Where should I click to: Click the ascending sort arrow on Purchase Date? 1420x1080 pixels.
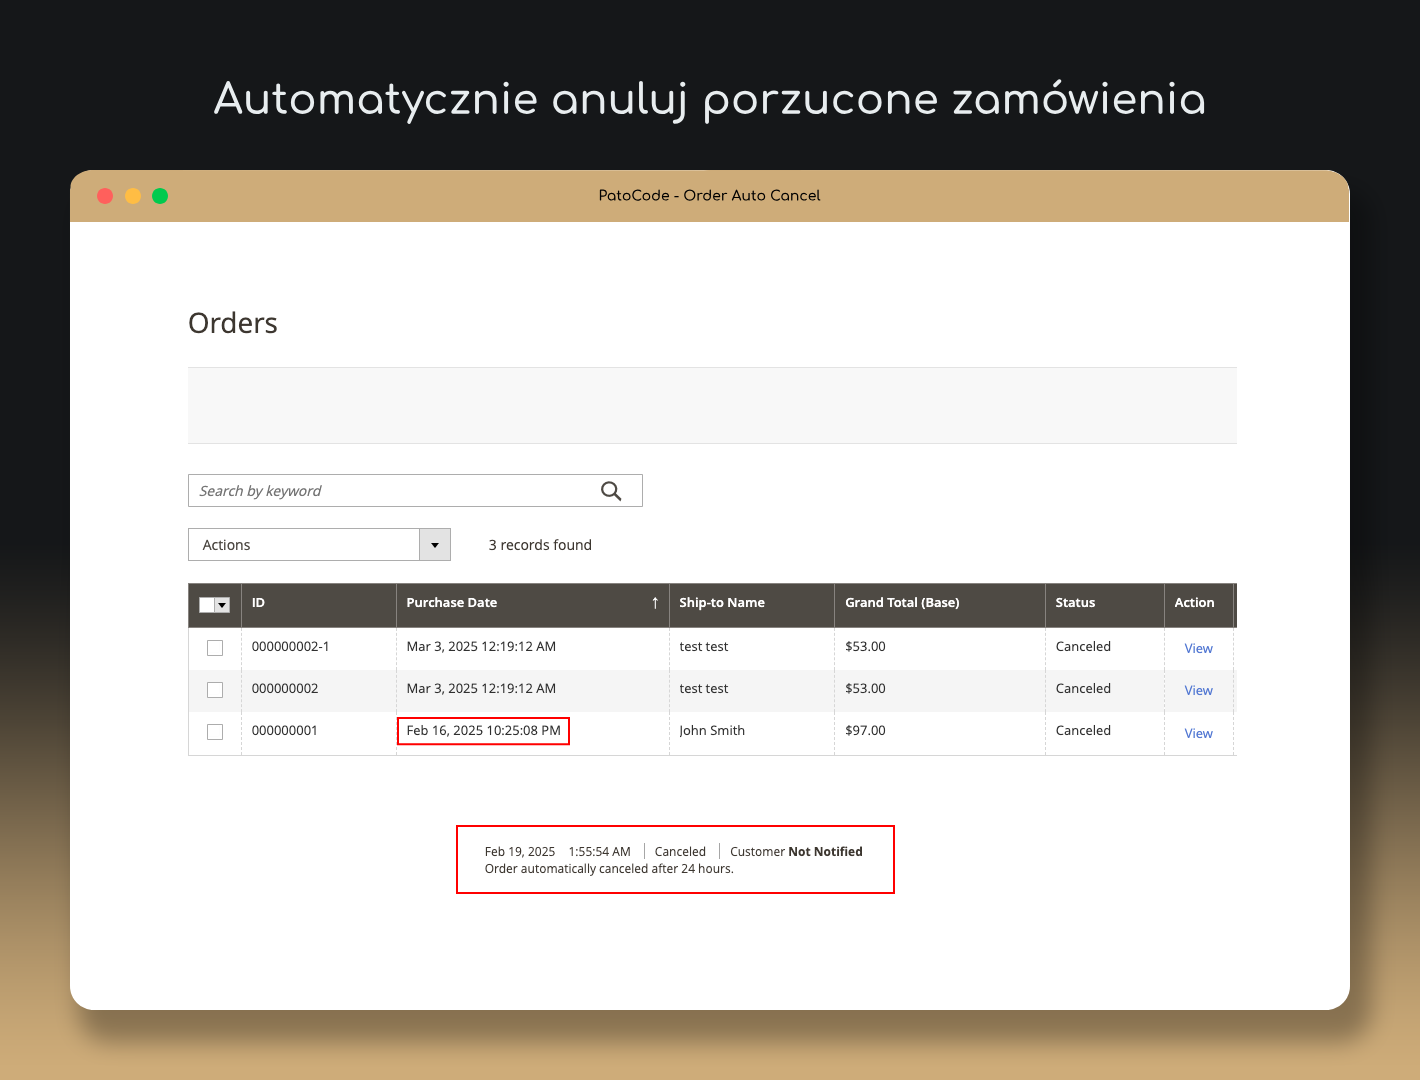[x=655, y=603]
